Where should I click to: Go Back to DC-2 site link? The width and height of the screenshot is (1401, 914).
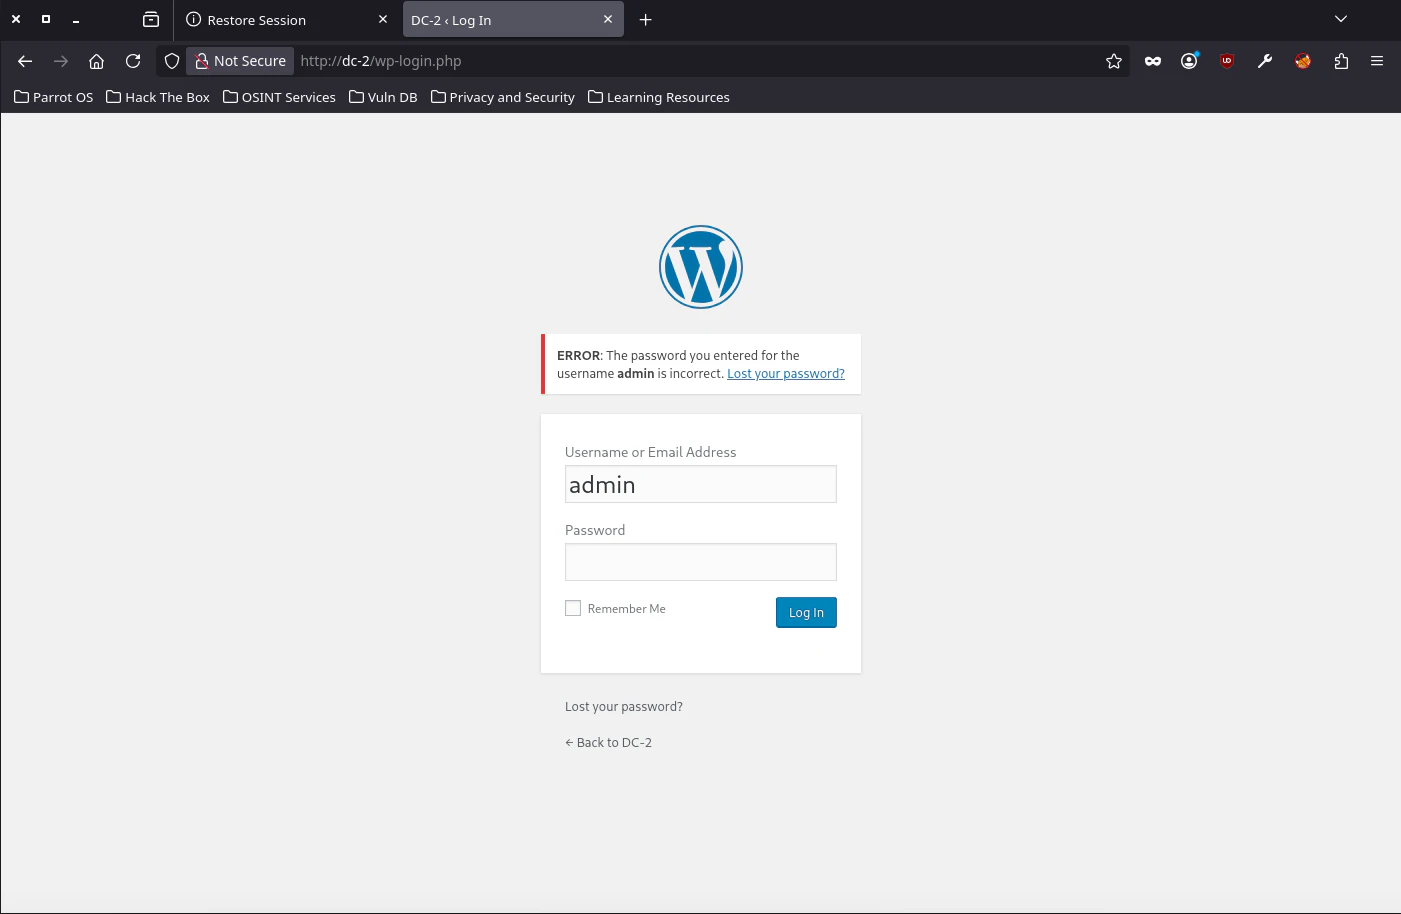608,742
